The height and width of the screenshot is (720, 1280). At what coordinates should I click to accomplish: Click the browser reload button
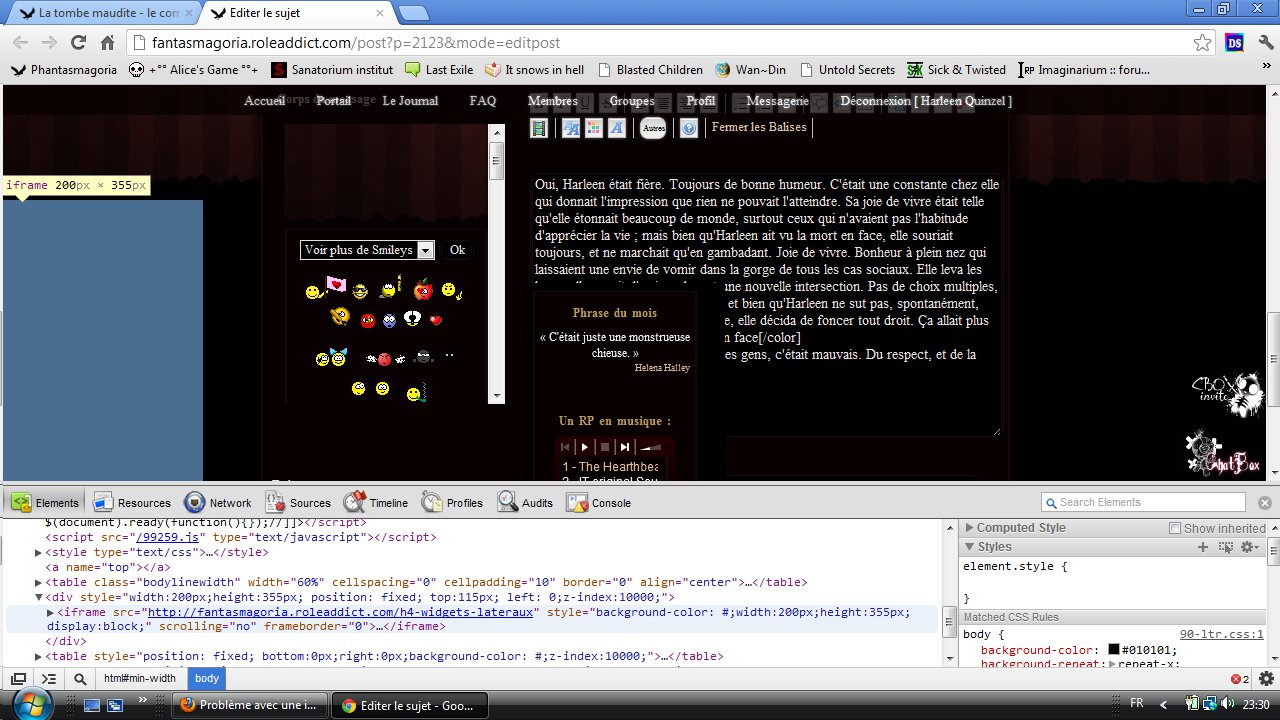pyautogui.click(x=79, y=43)
